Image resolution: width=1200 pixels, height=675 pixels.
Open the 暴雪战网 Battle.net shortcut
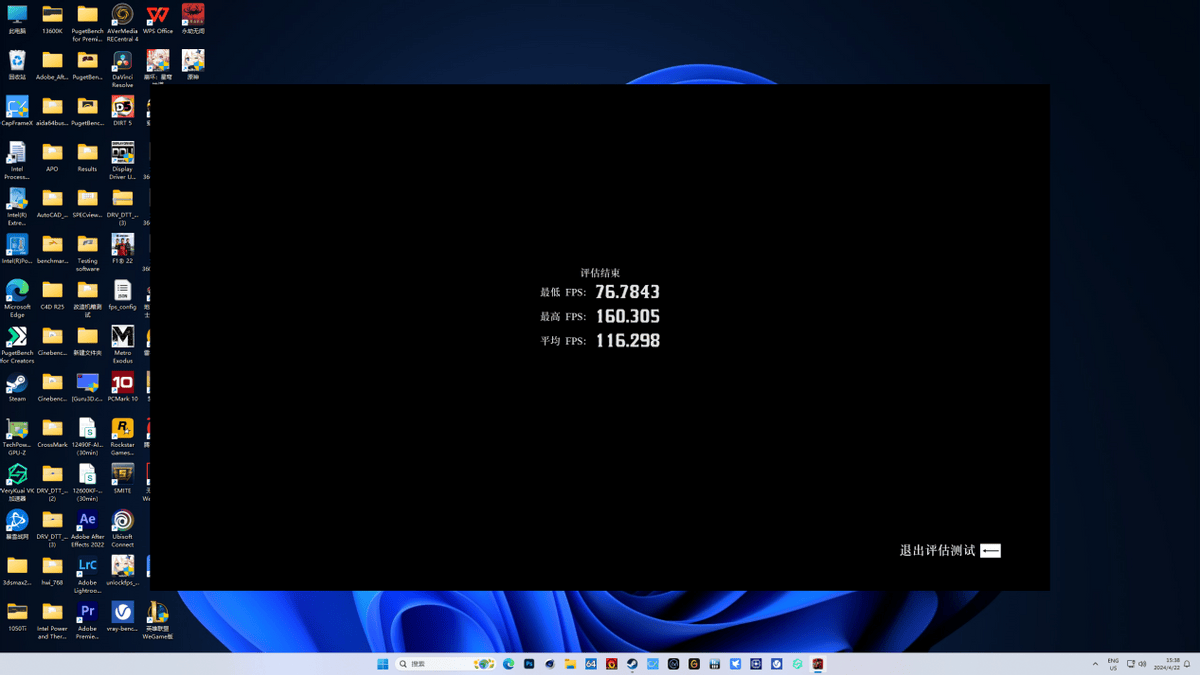click(x=17, y=524)
